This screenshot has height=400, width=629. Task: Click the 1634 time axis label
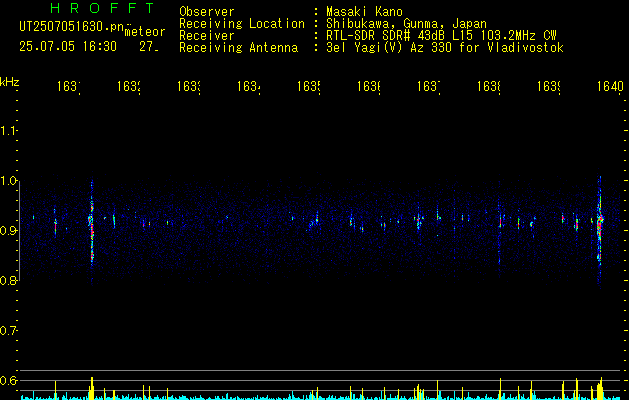248,86
